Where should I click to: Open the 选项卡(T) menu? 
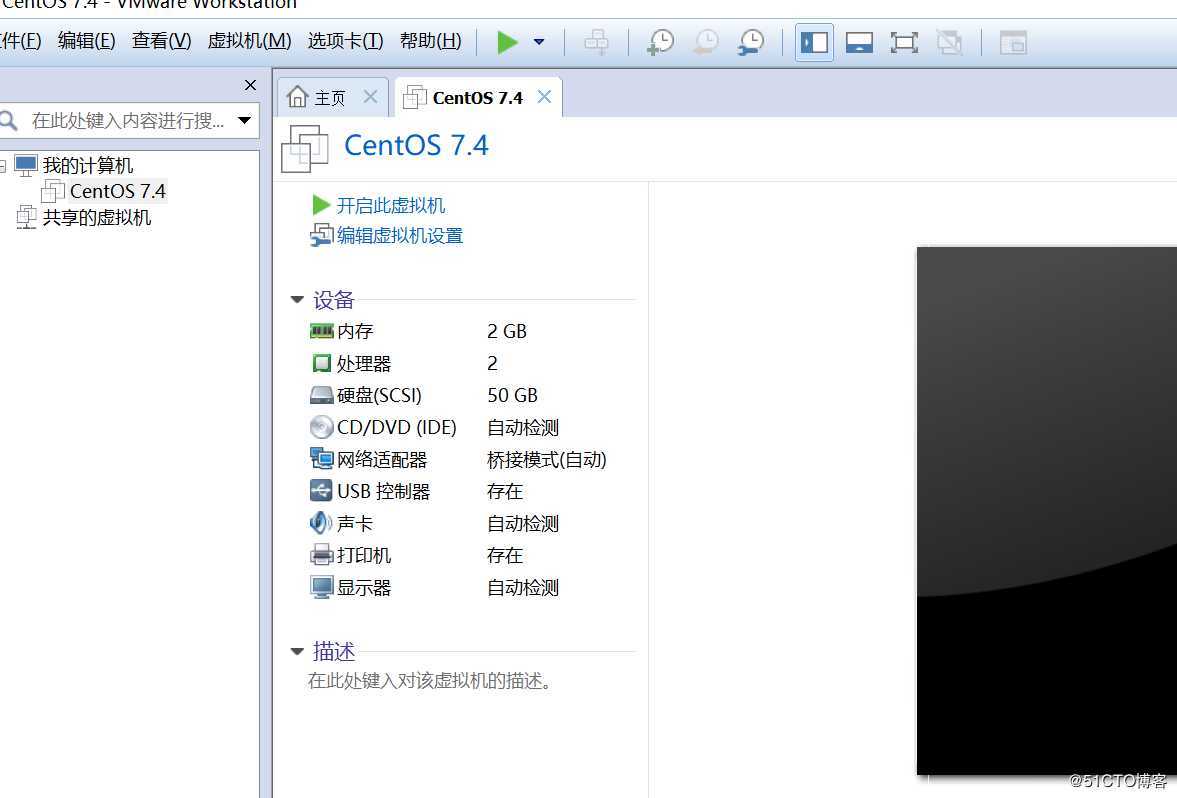click(345, 41)
